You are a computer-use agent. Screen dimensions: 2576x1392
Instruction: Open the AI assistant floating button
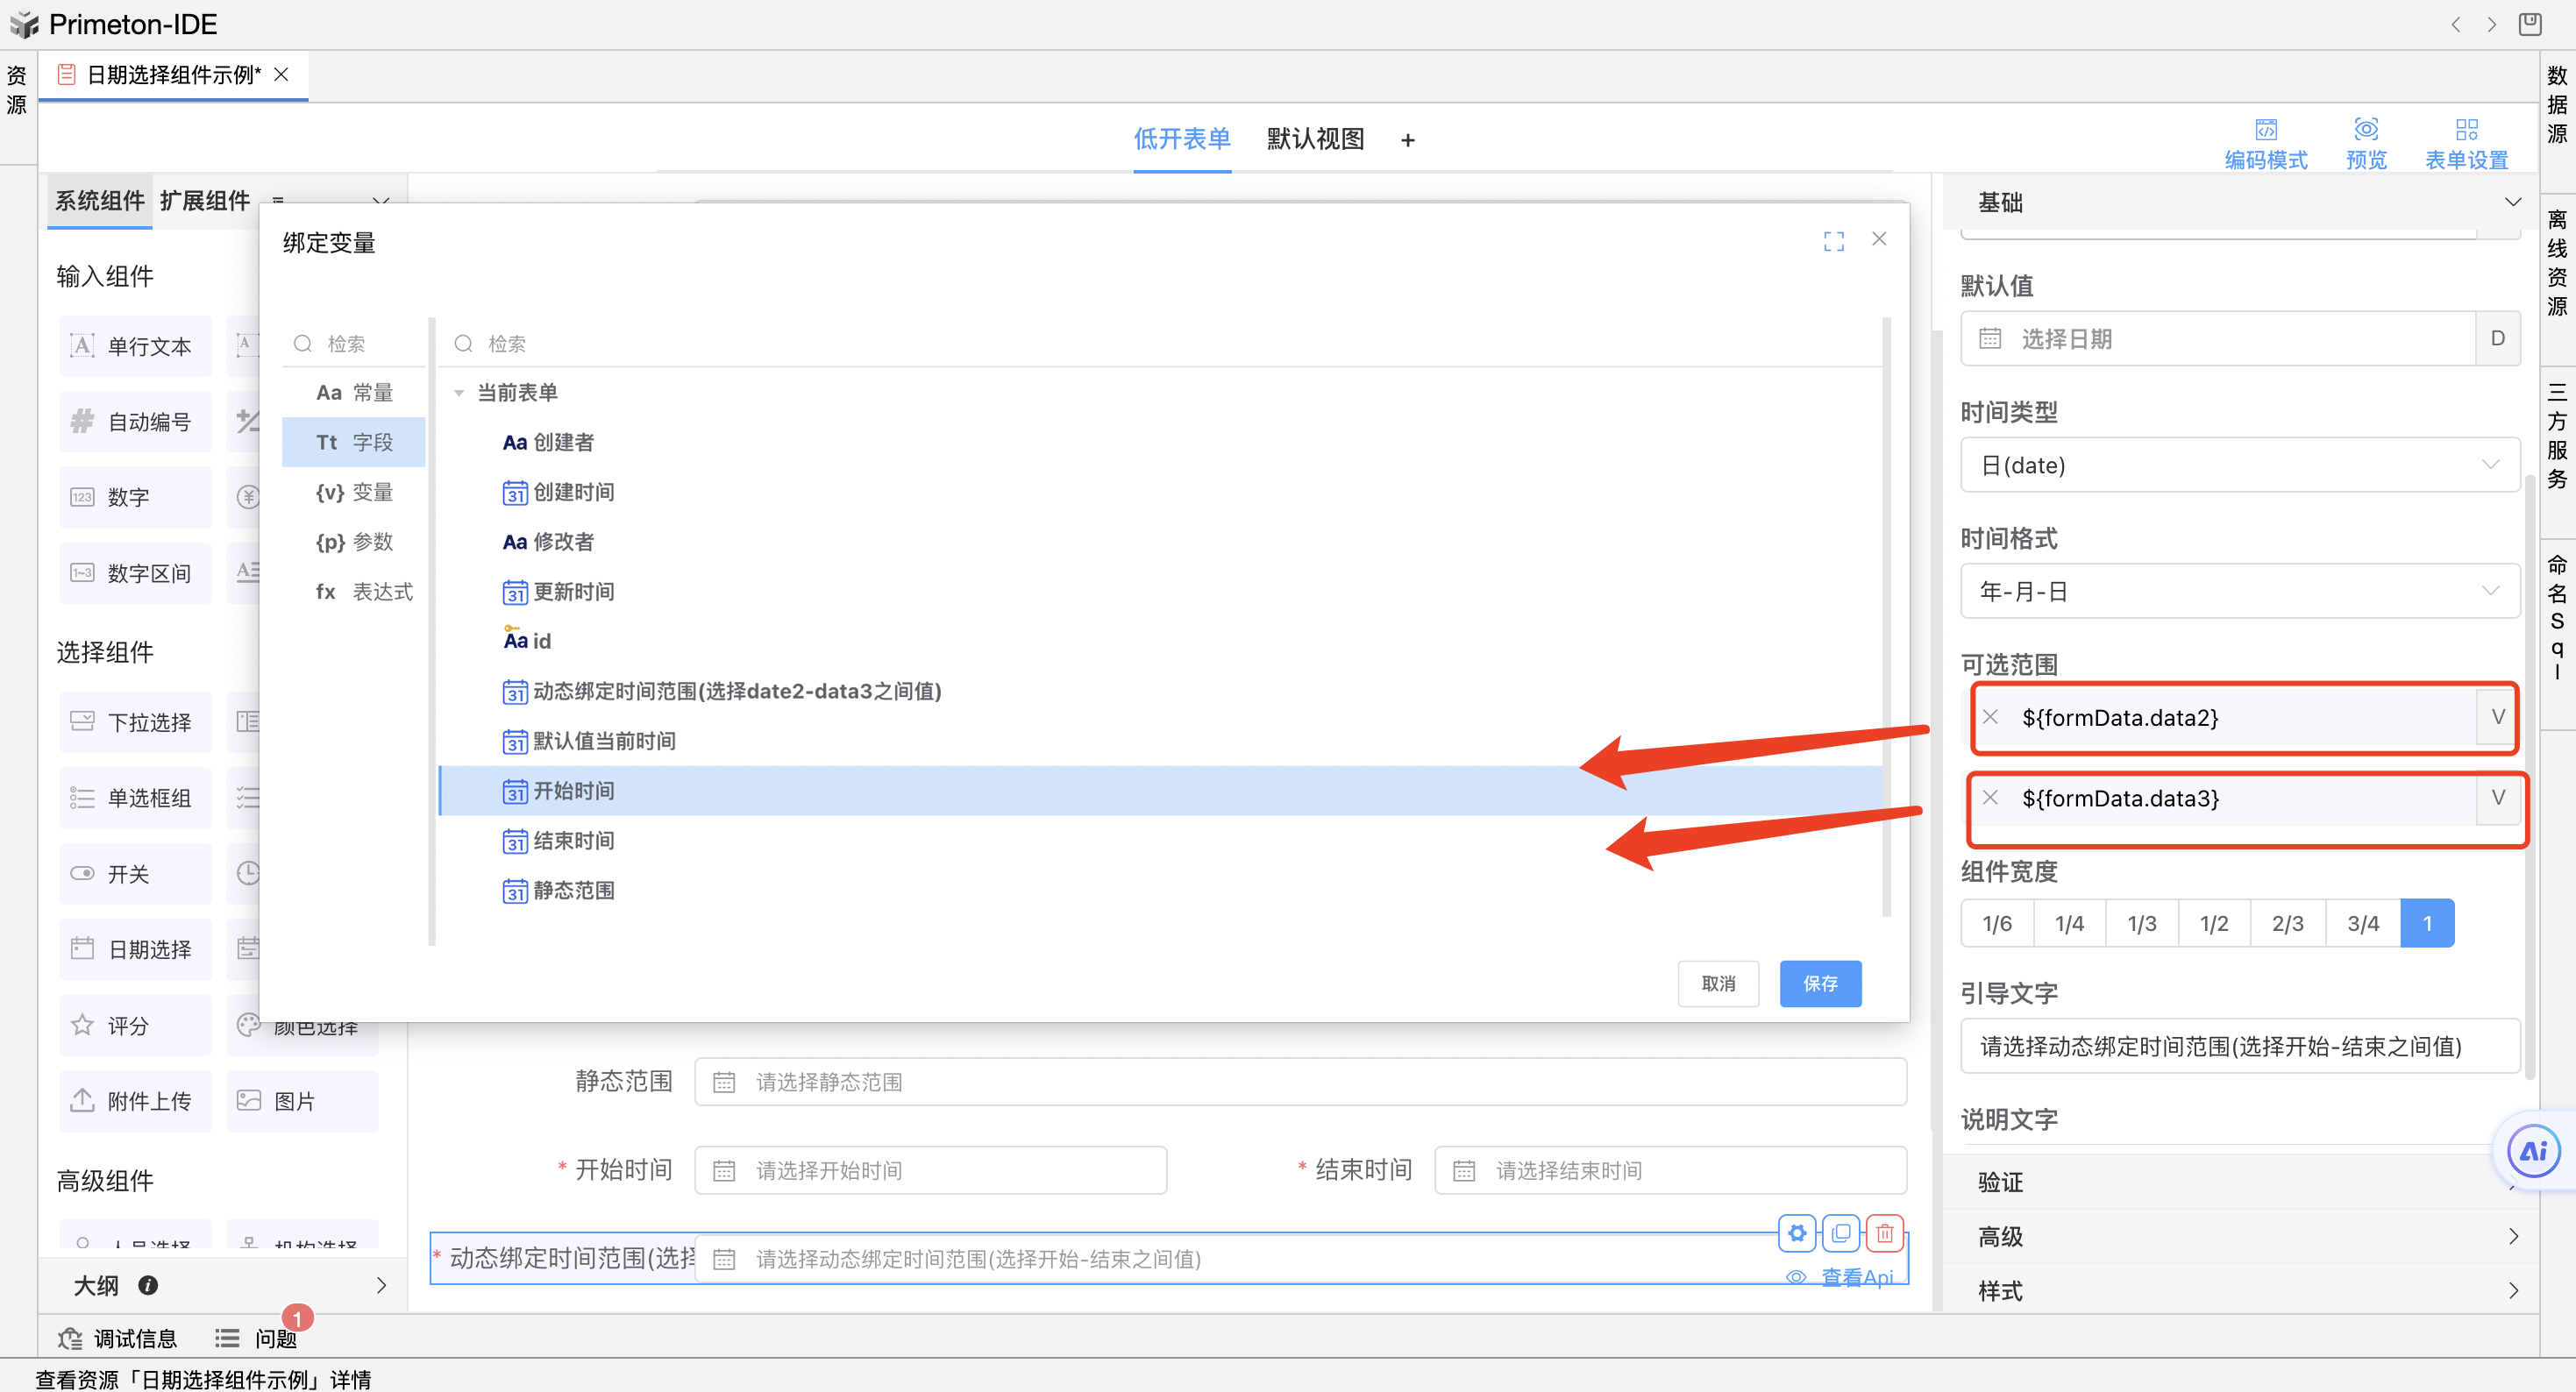click(2532, 1151)
